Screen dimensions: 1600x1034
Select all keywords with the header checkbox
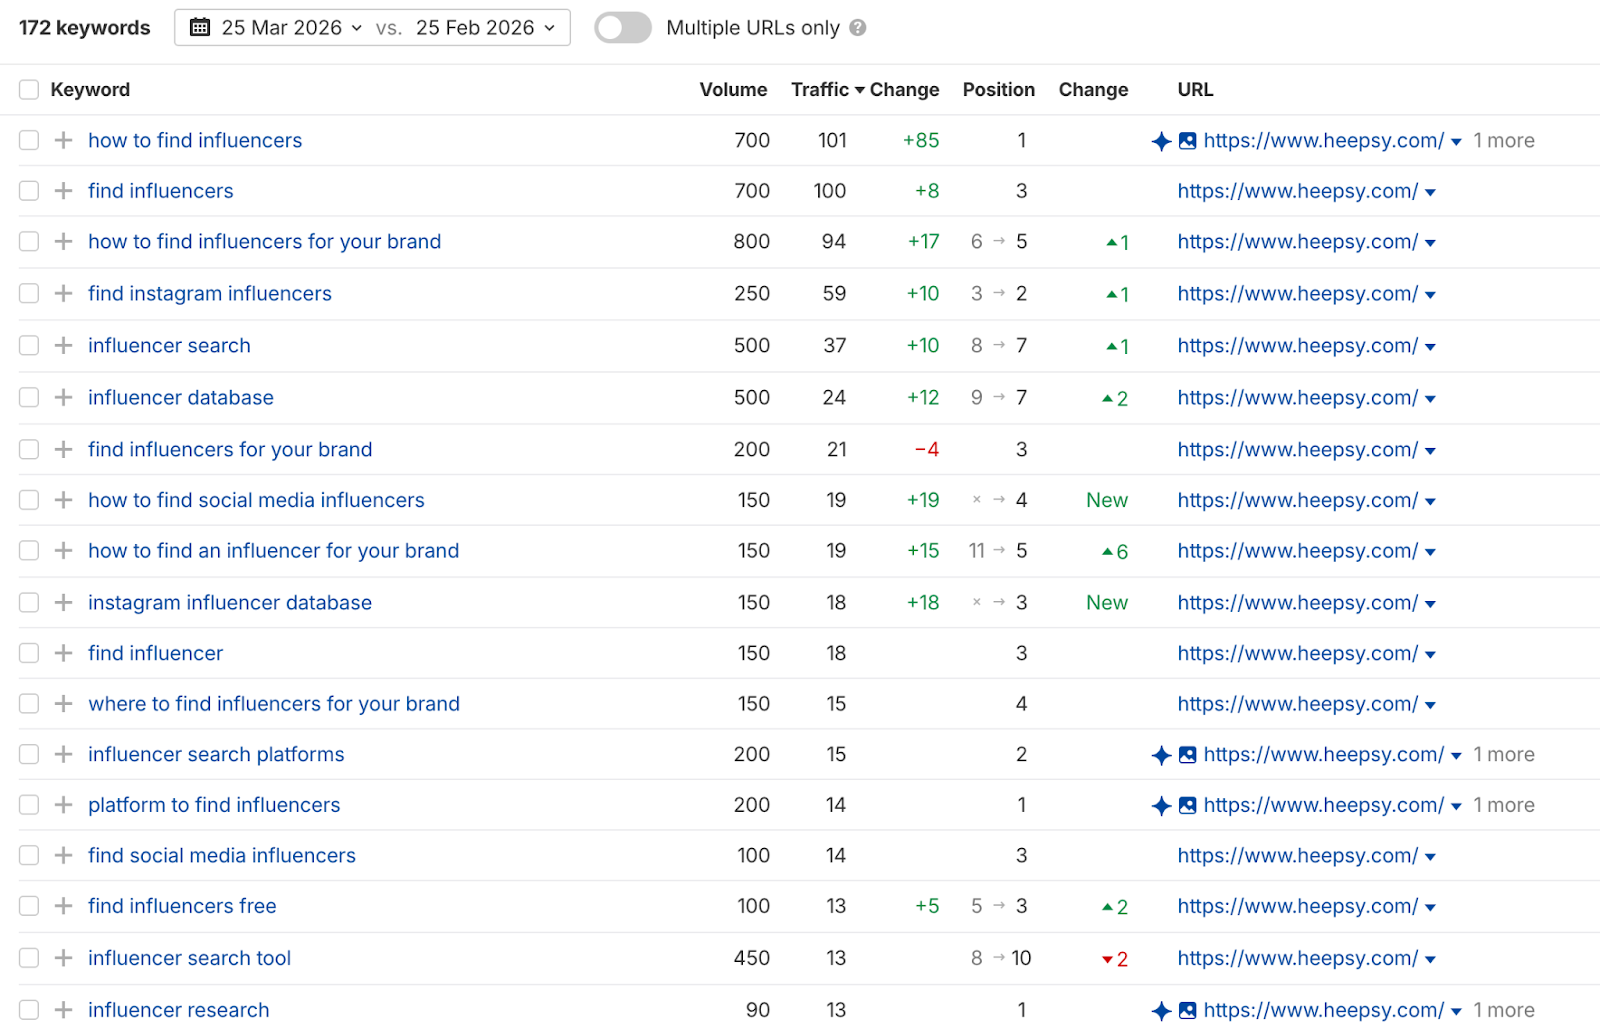[x=28, y=89]
